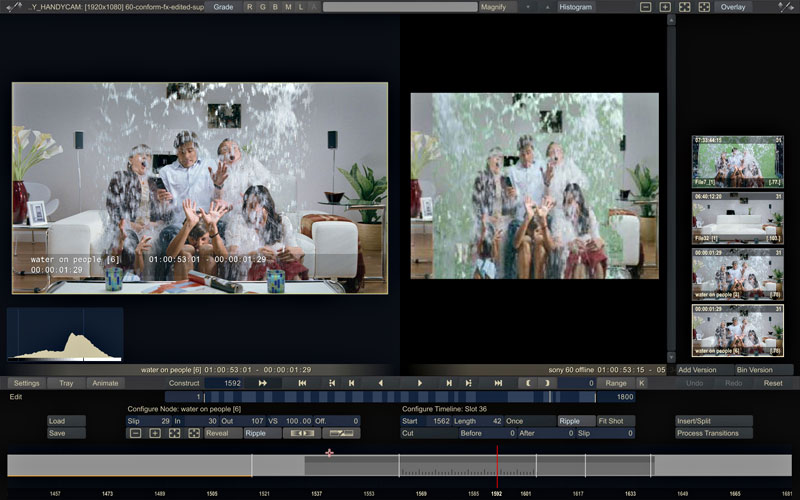
Task: Toggle the R channel button
Action: coord(249,7)
